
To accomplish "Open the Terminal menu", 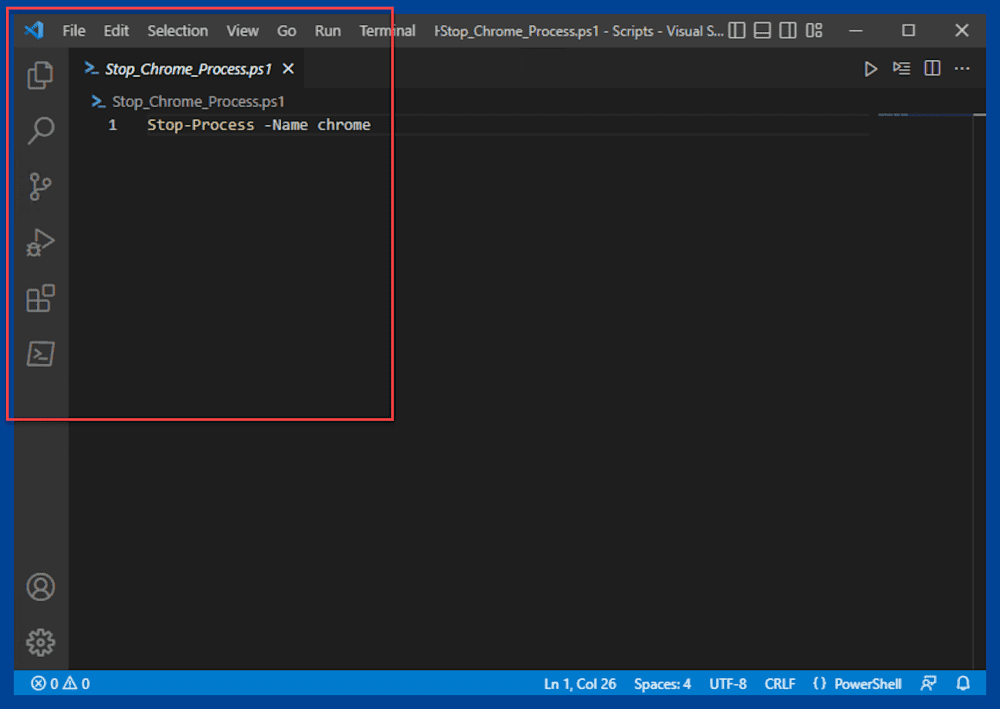I will pyautogui.click(x=387, y=31).
